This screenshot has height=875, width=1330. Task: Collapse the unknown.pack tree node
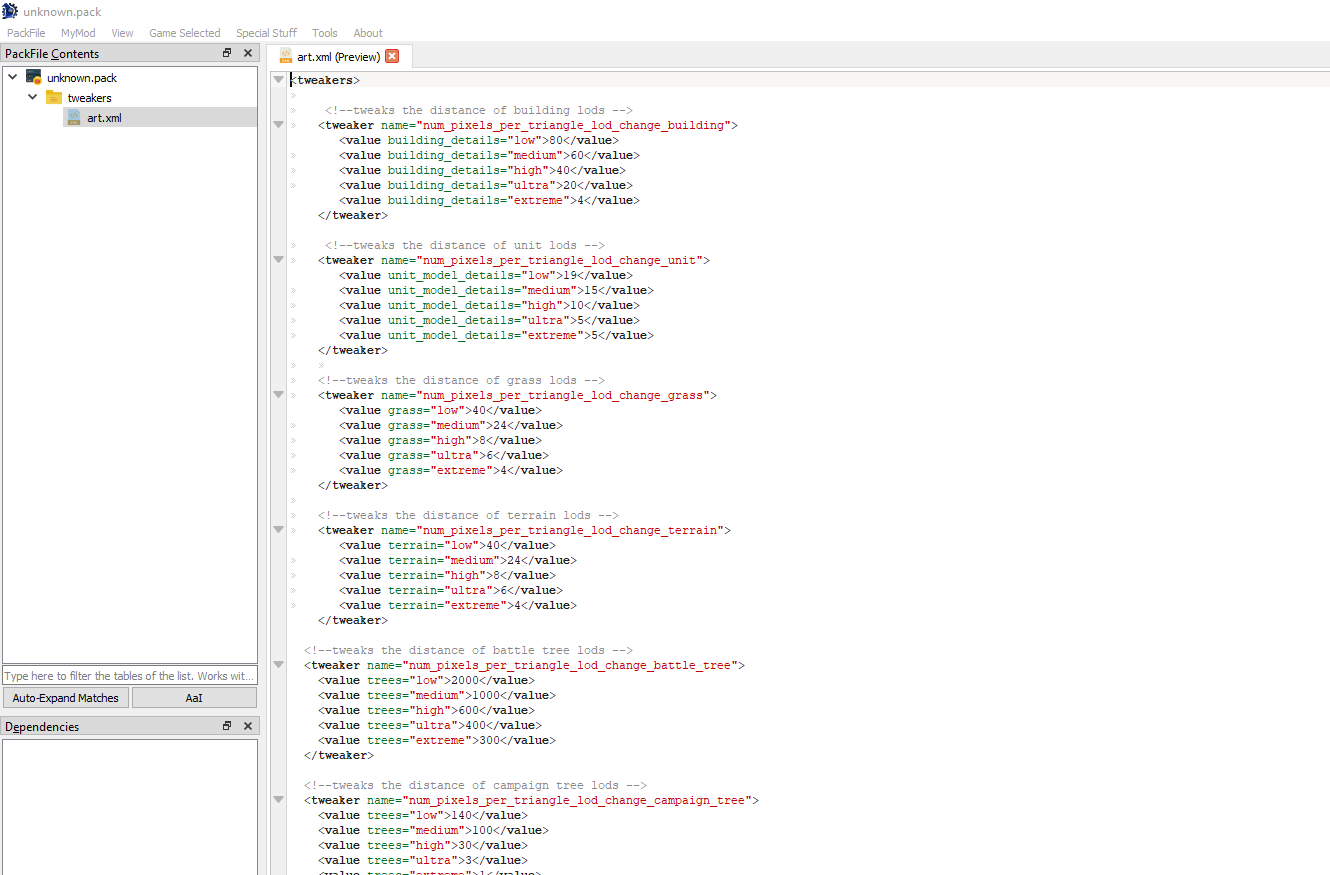[13, 77]
